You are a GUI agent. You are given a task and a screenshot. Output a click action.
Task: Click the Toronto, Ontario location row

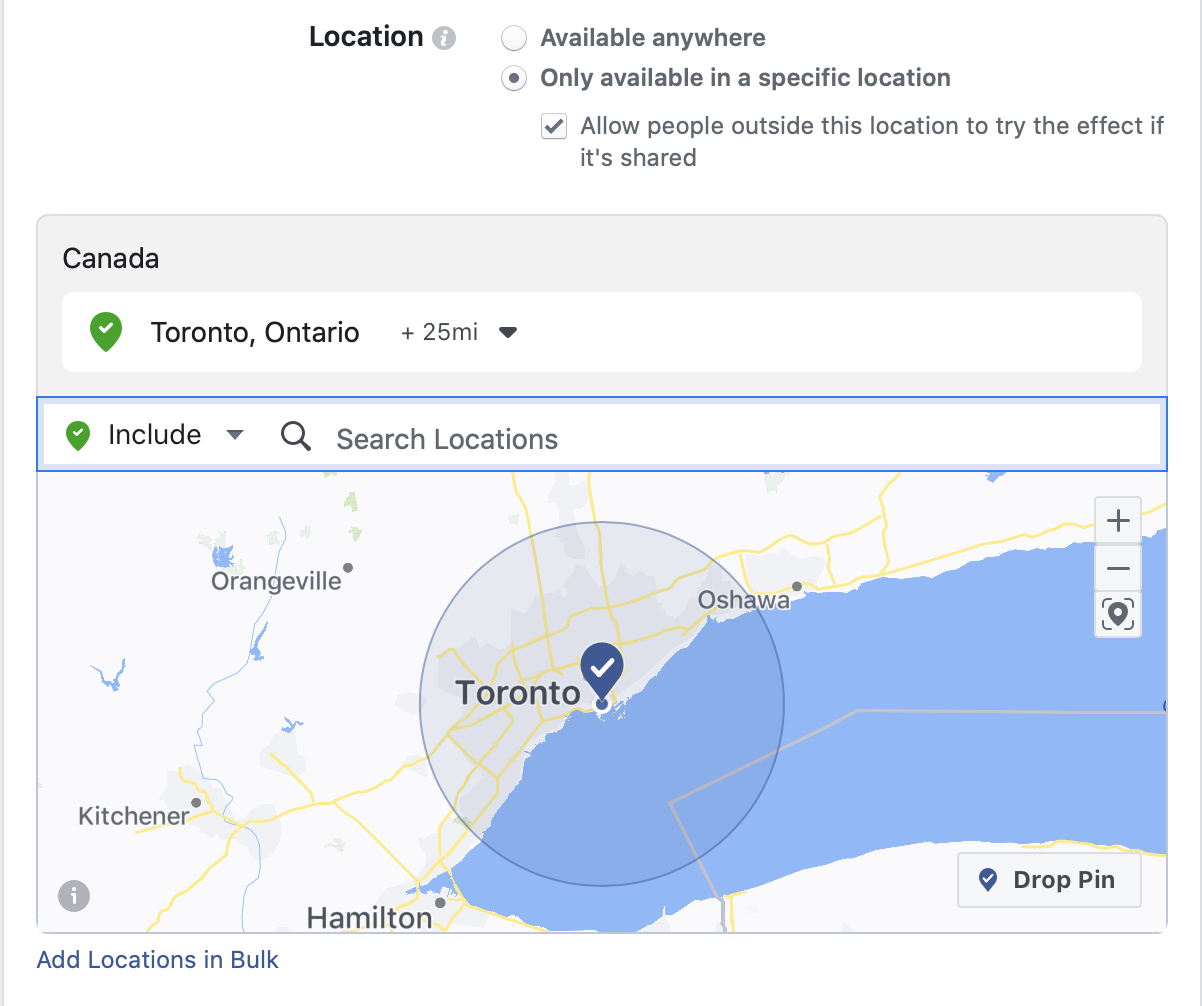602,332
